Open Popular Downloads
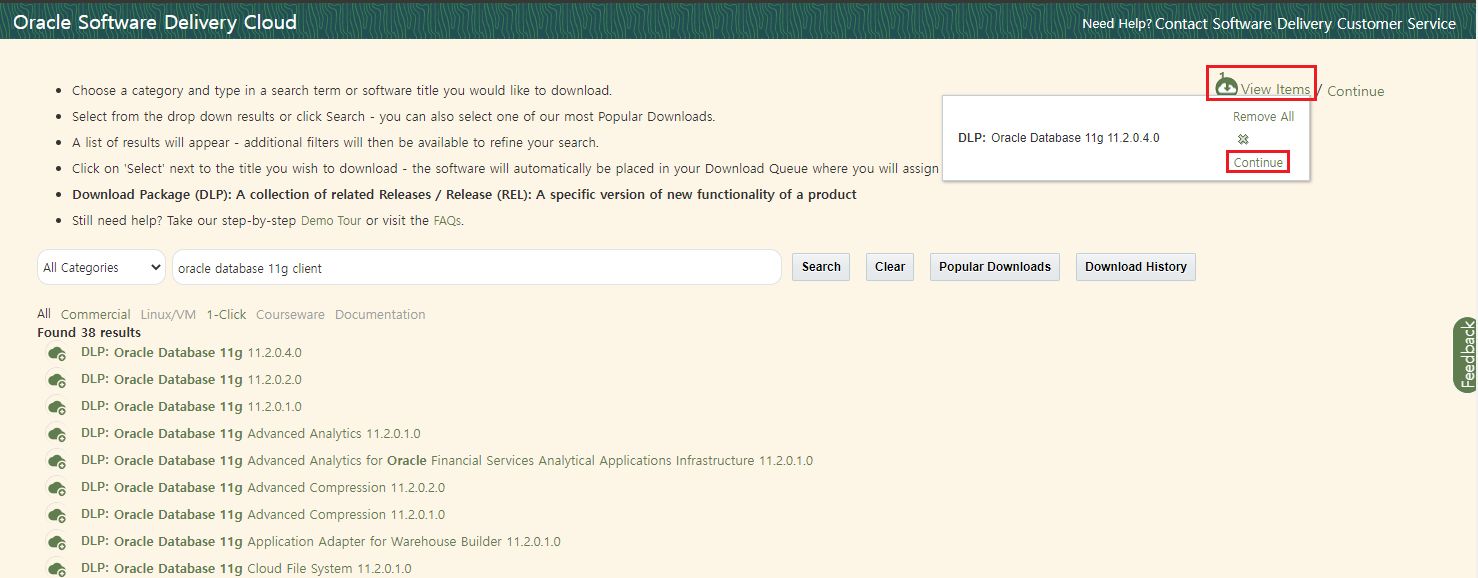The height and width of the screenshot is (578, 1478). coord(995,267)
